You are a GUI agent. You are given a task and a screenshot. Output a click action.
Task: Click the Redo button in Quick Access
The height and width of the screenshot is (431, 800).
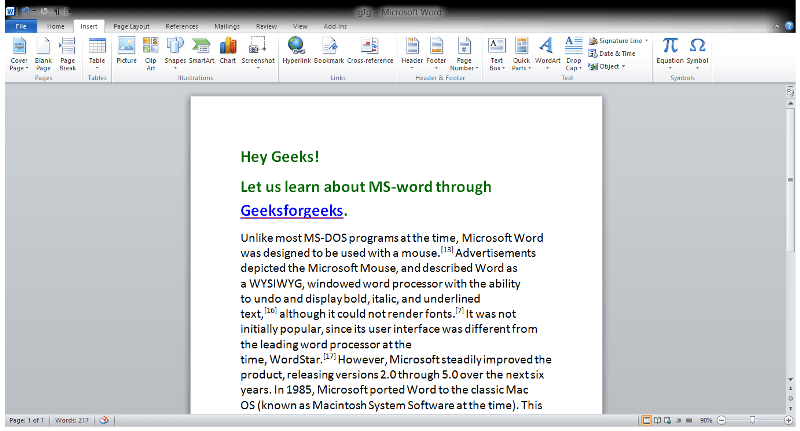(44, 11)
